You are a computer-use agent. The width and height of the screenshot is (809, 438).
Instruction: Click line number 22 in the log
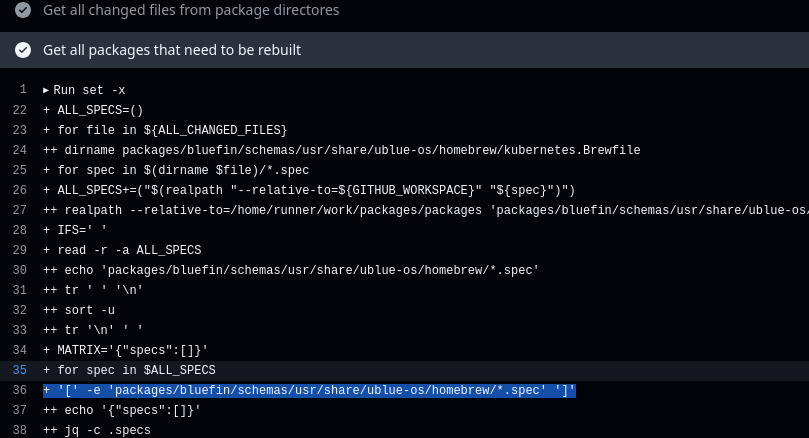(x=20, y=110)
